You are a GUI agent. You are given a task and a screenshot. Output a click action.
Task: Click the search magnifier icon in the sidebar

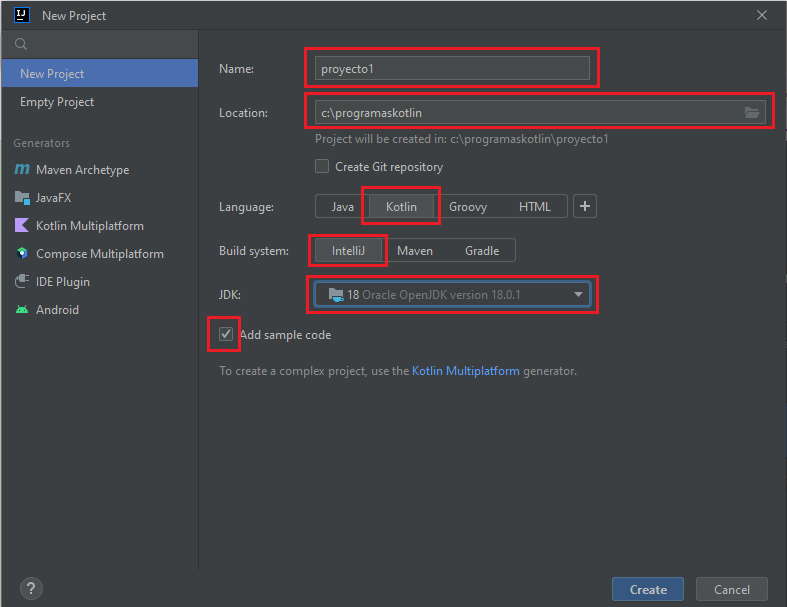[x=21, y=44]
